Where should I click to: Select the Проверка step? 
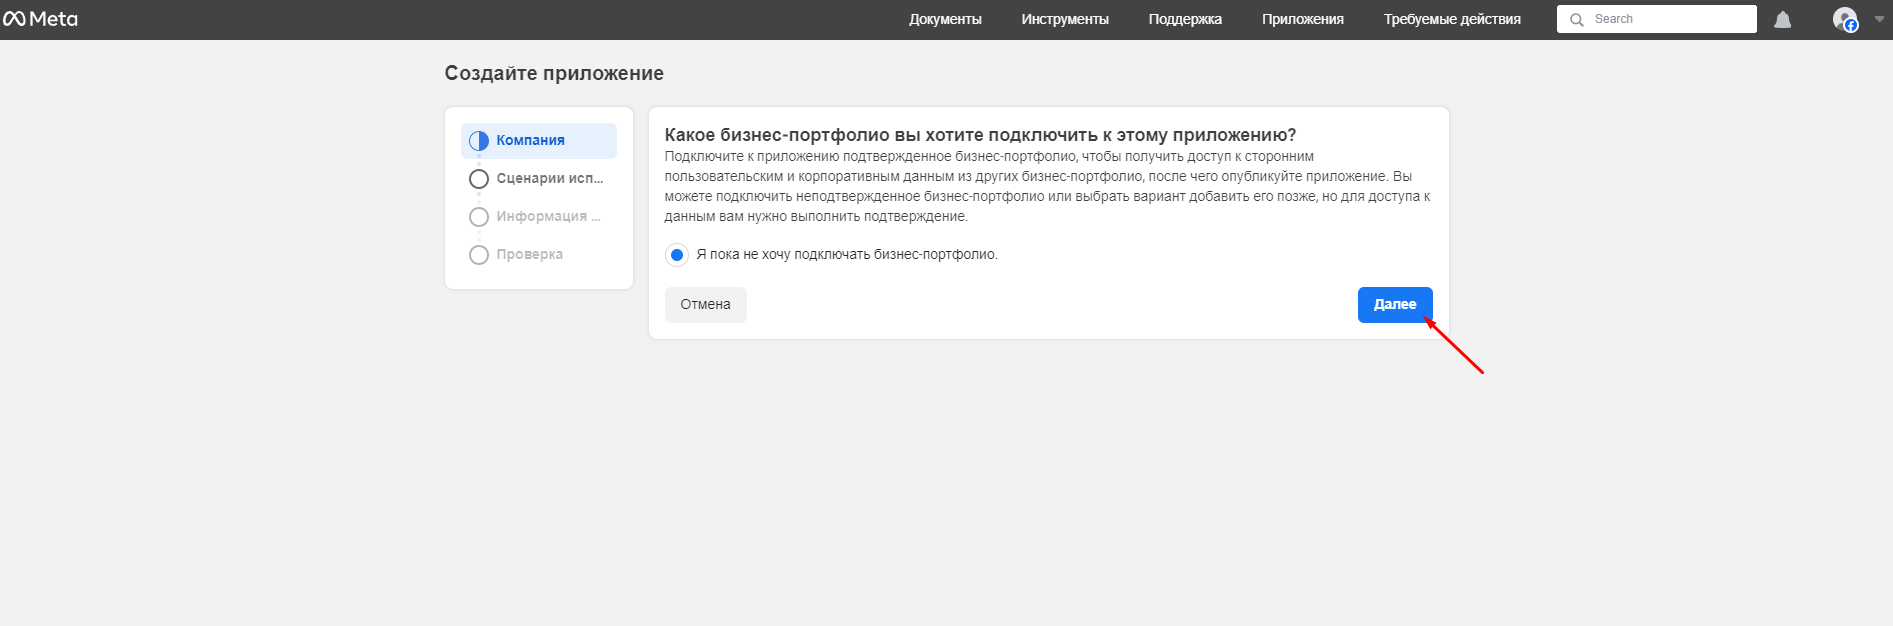pos(539,255)
